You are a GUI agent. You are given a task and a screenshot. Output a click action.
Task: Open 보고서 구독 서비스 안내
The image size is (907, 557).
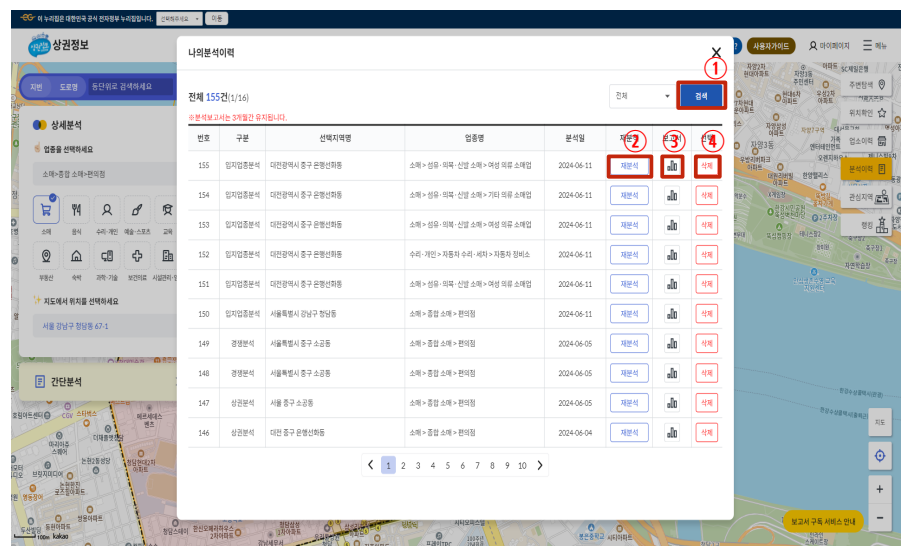coord(823,521)
